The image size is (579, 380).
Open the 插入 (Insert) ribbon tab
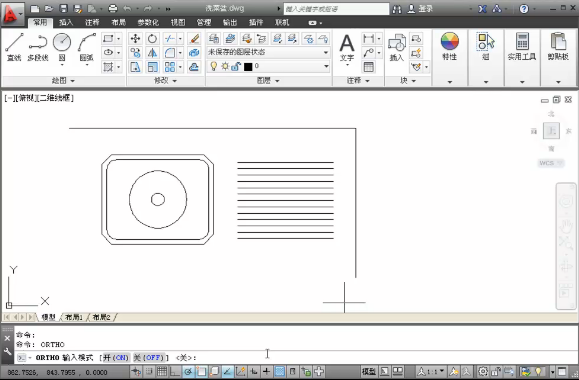[66, 23]
